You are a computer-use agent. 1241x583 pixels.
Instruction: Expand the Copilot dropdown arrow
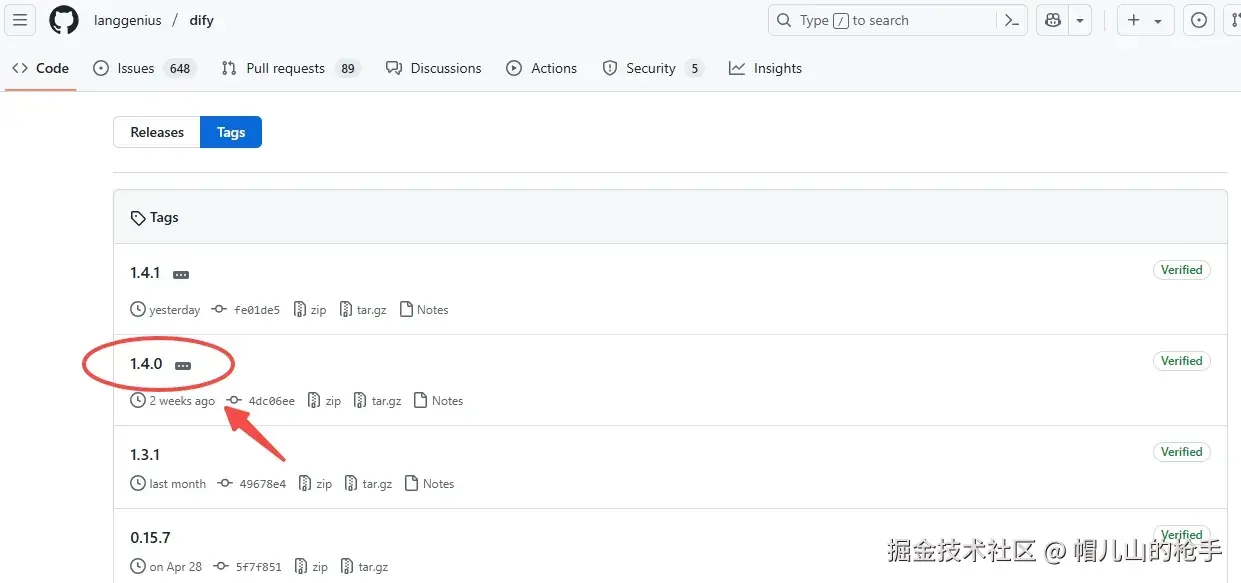[1081, 20]
